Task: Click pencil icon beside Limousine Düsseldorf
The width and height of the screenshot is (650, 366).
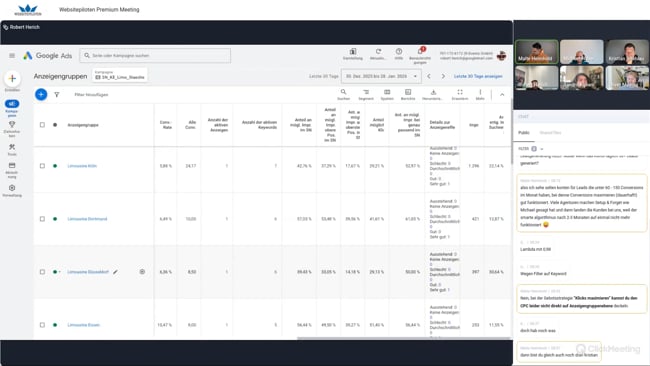Action: (115, 272)
